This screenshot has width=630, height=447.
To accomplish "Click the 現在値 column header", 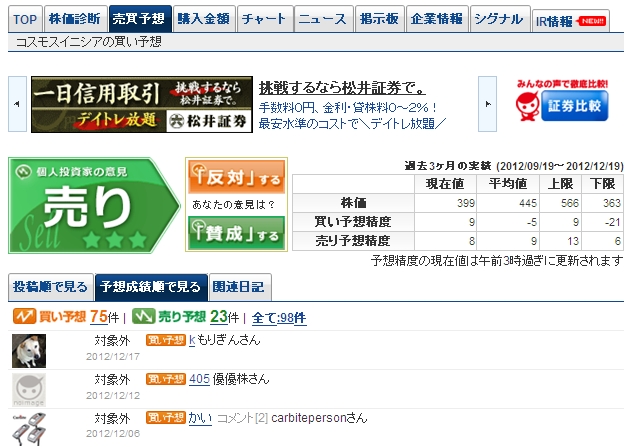I will (445, 184).
